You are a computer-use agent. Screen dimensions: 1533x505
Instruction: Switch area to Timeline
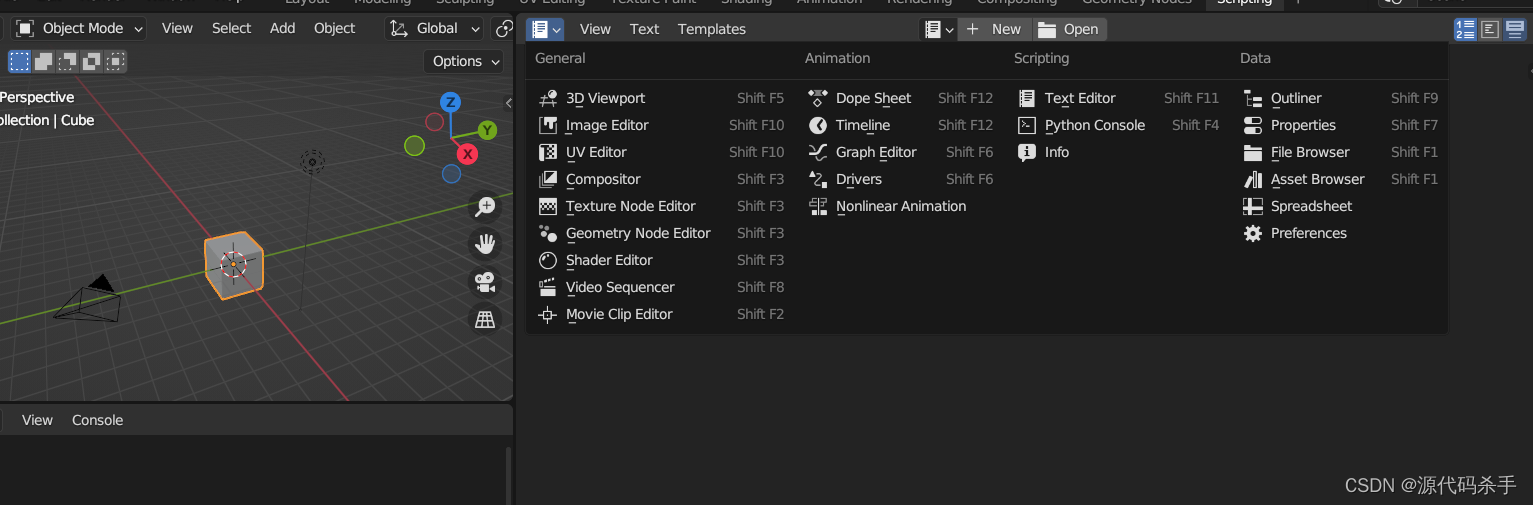(901, 125)
